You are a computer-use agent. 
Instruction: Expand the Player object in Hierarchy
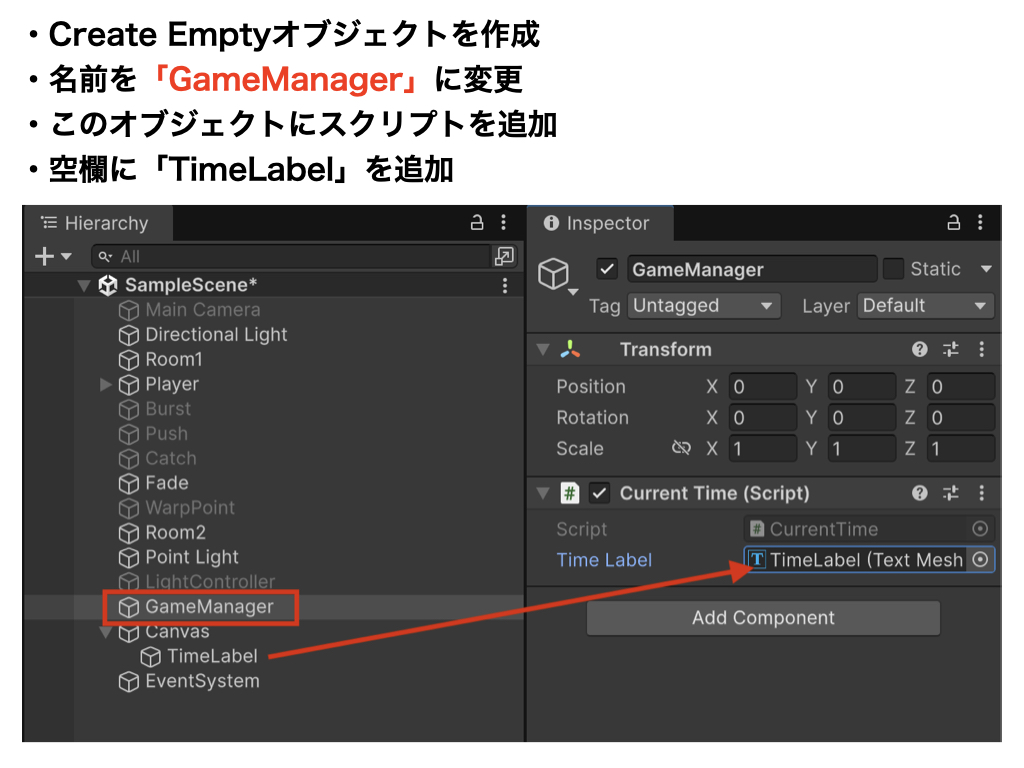(x=106, y=385)
